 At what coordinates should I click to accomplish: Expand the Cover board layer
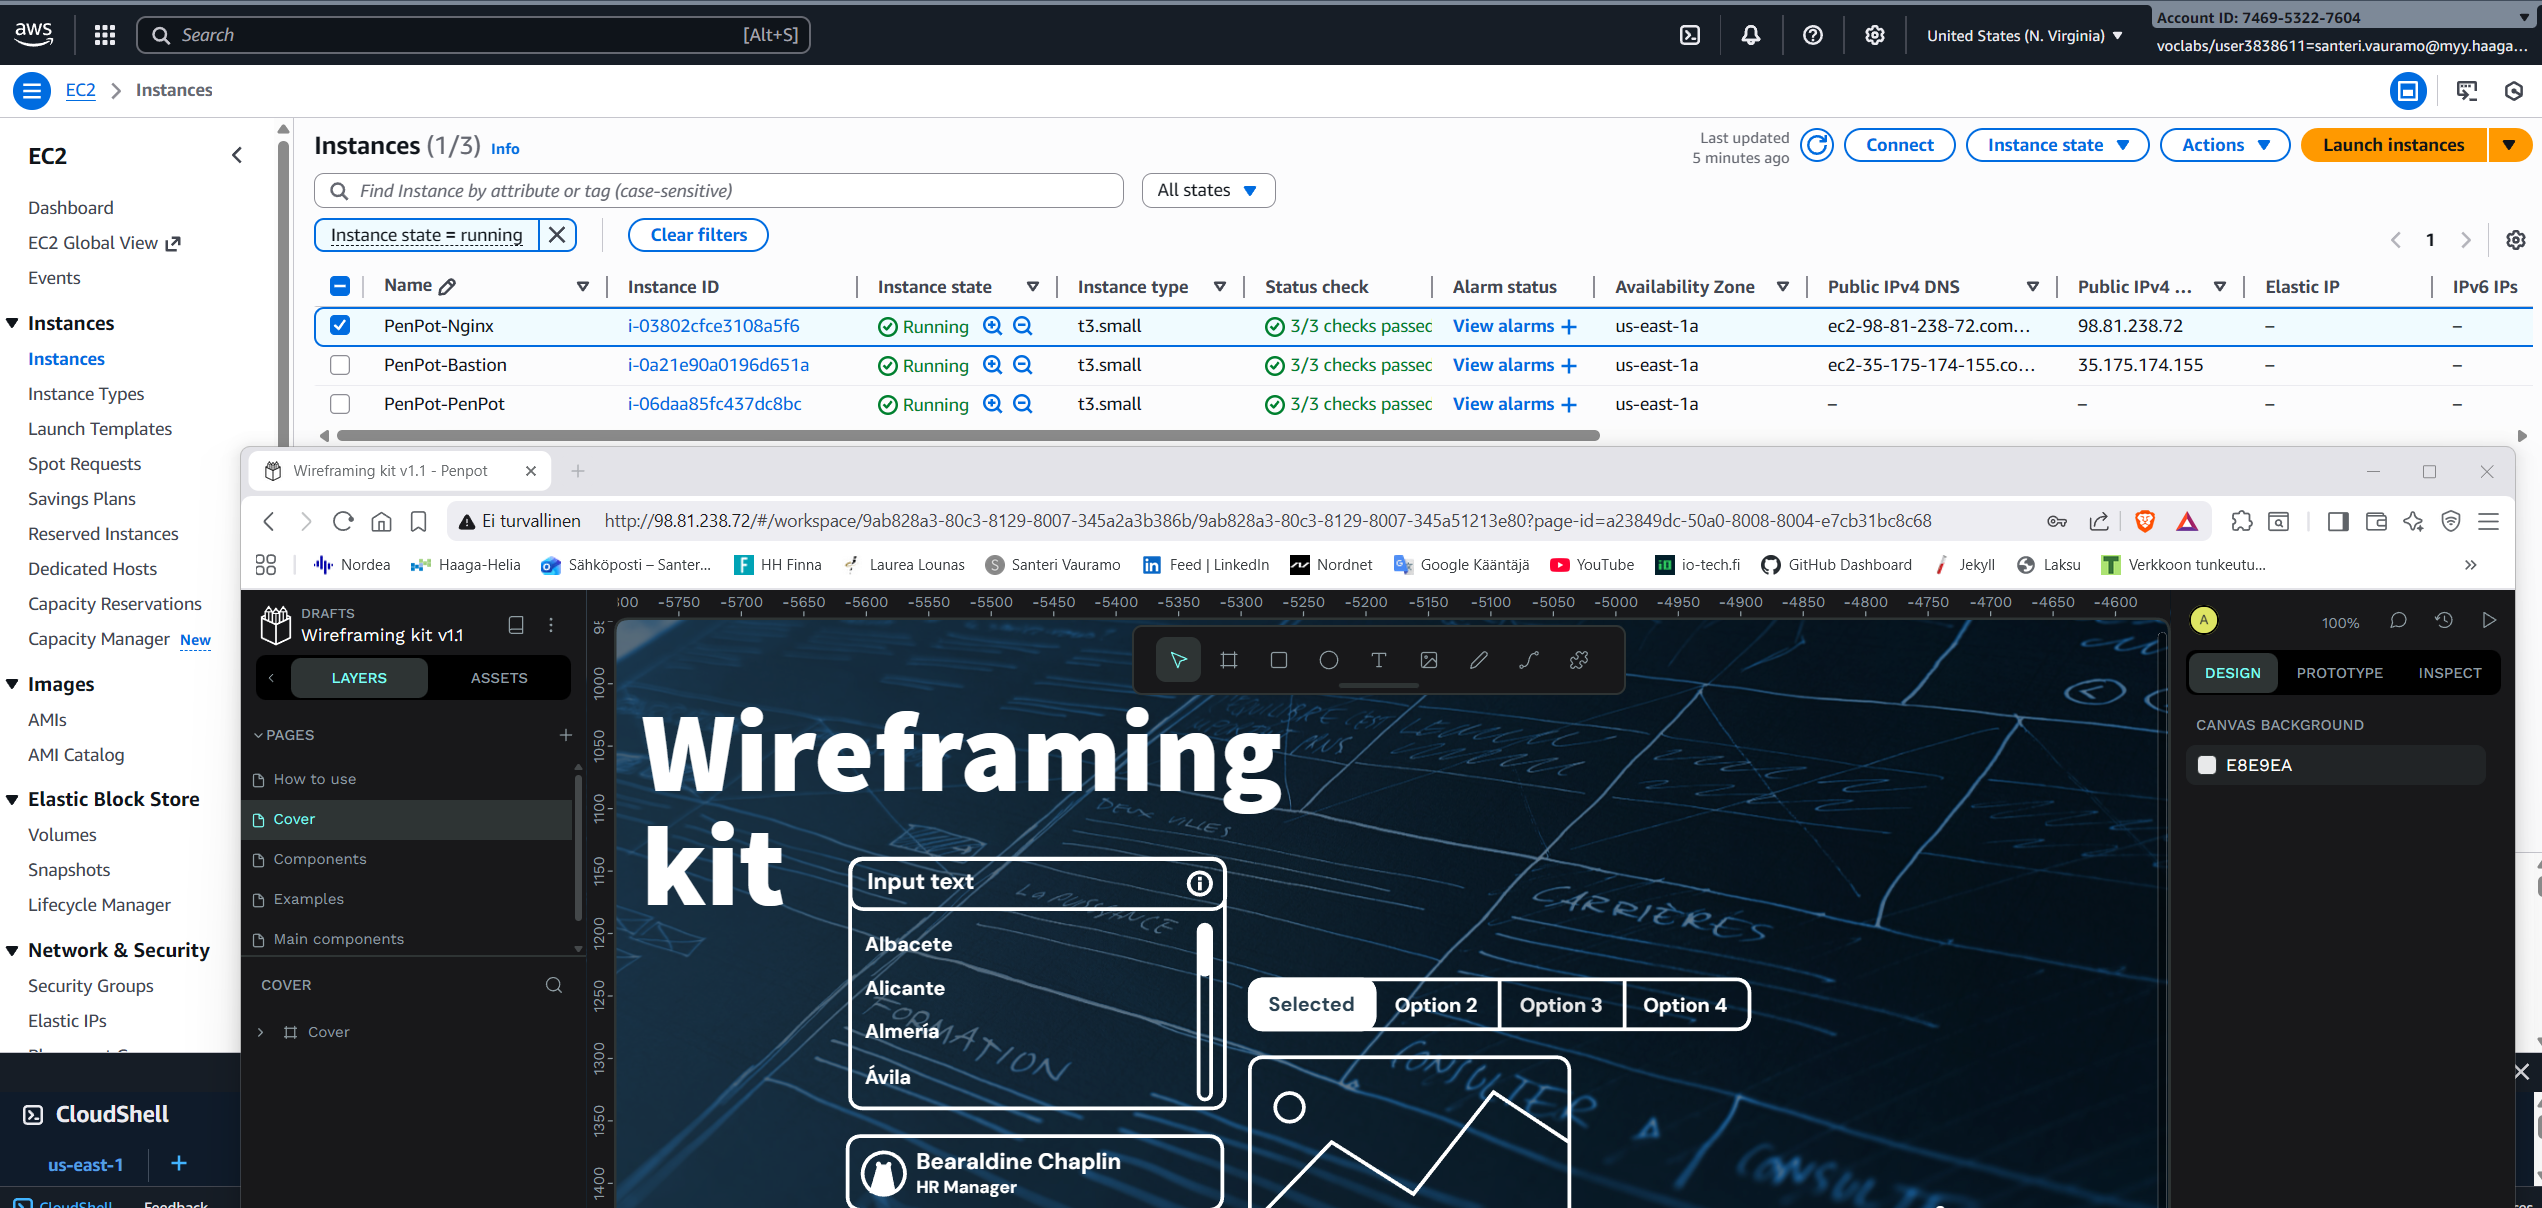(x=261, y=1032)
